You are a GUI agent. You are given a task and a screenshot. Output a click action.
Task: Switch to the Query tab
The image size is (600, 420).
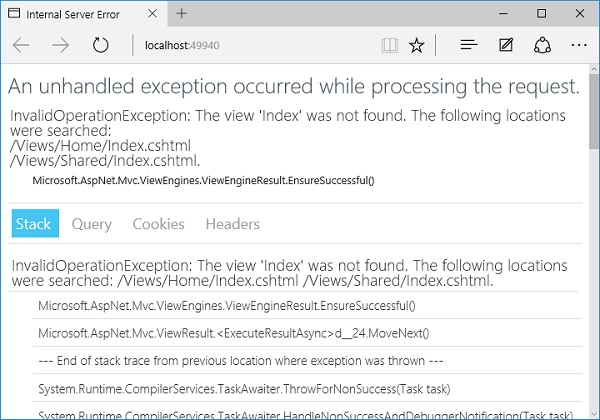click(91, 224)
